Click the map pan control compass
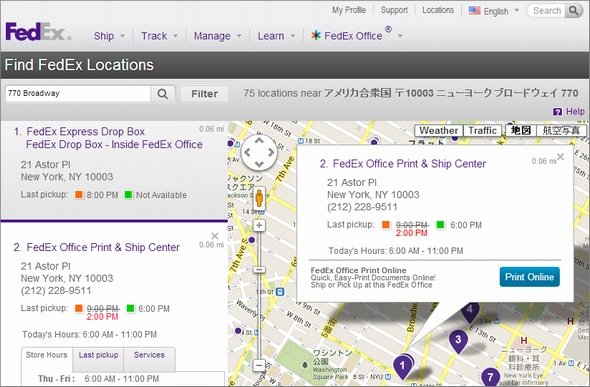Viewport: 590px width, 387px height. click(259, 152)
